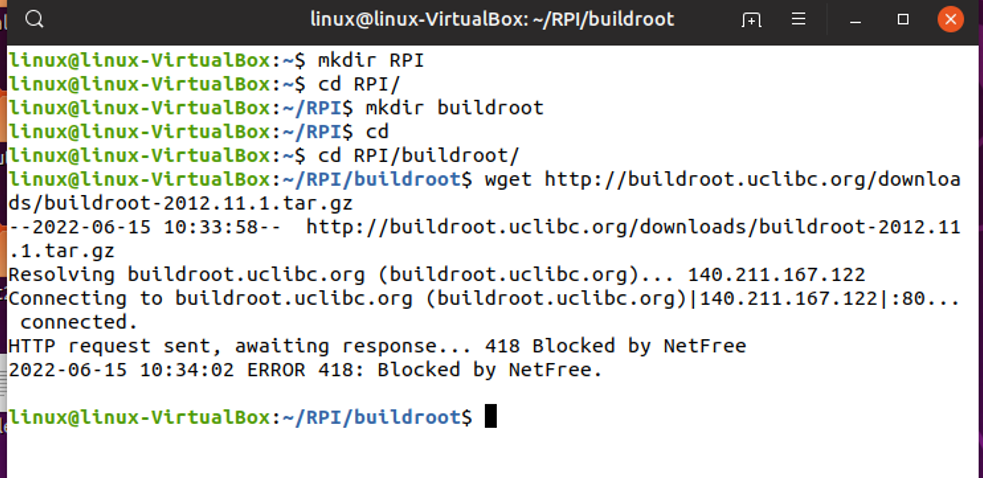
Task: Open the terminal hamburger menu
Action: click(x=799, y=20)
